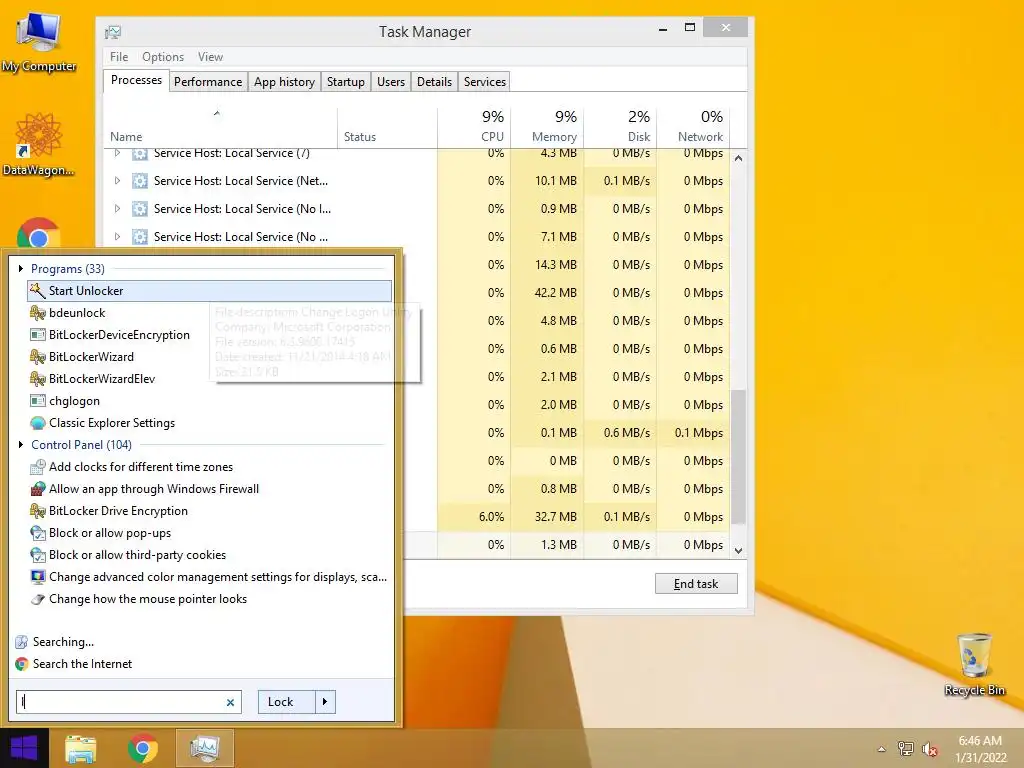Click the 0.6 MB/s disk cell

point(620,432)
